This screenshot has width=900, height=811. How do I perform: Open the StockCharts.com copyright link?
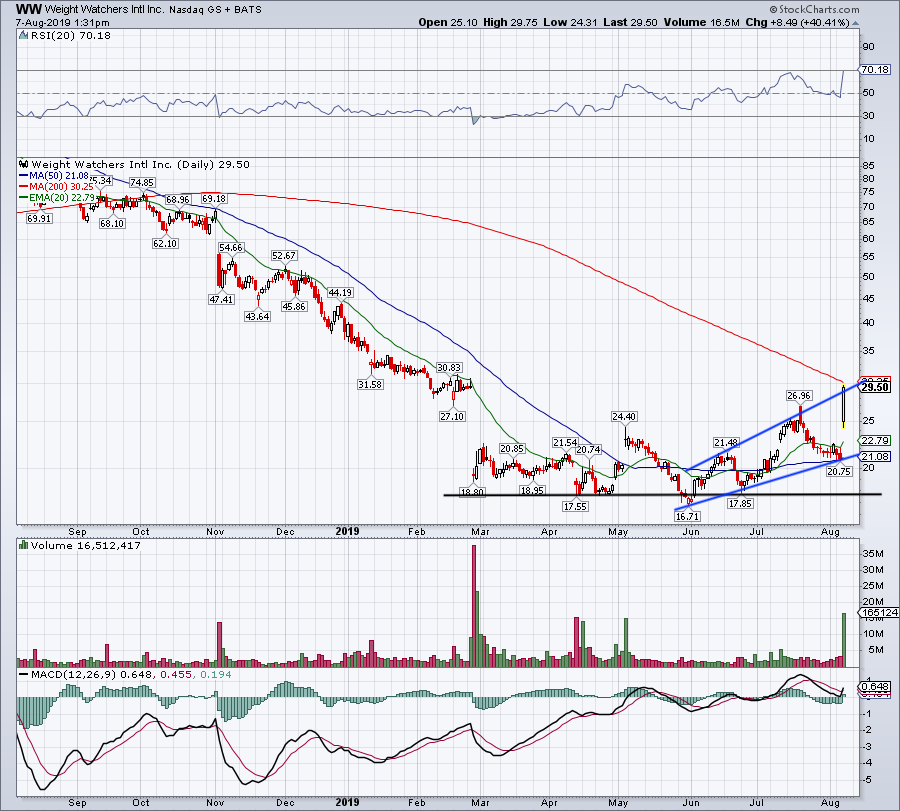(x=814, y=9)
